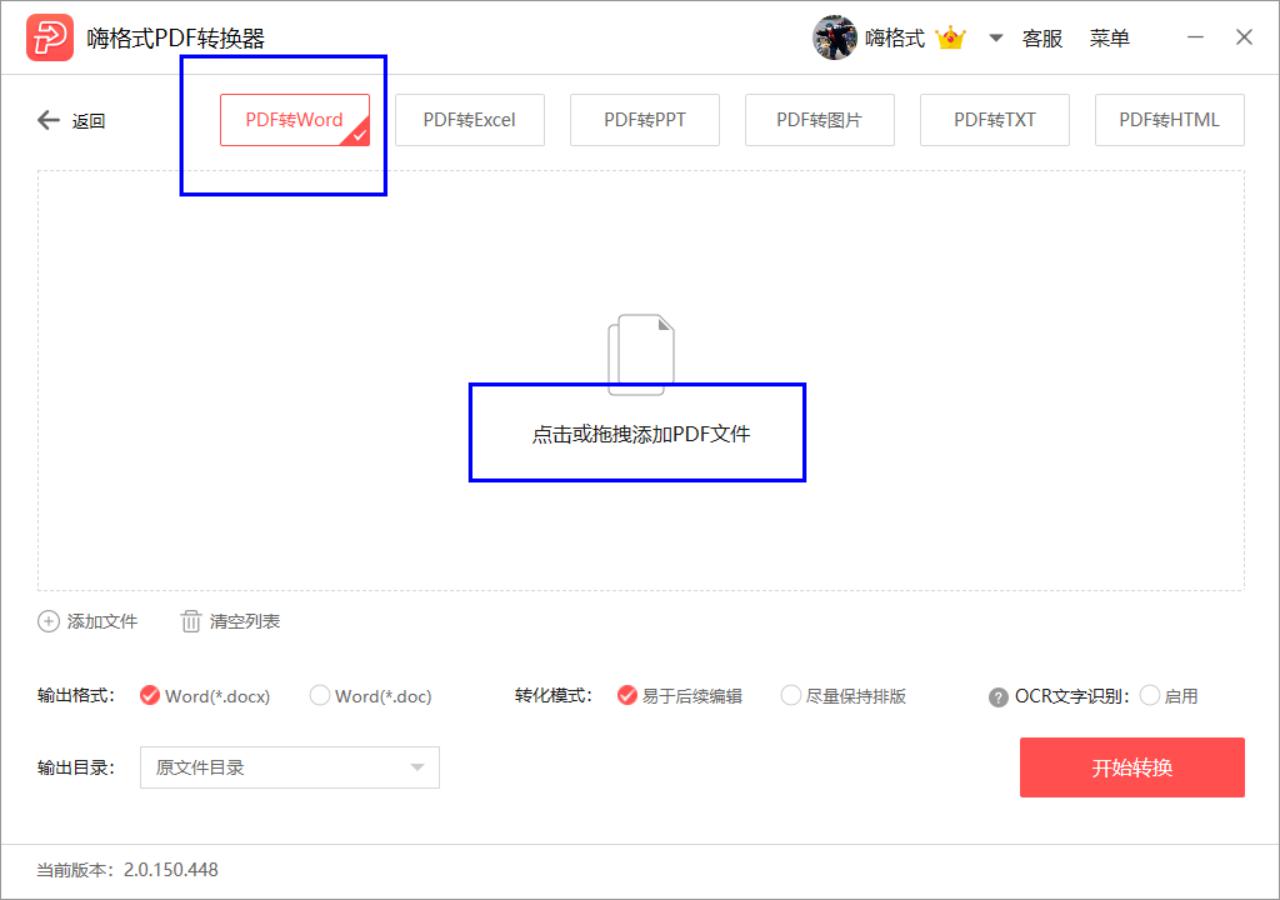This screenshot has width=1280, height=900.
Task: Select Word(*.docx) output format
Action: 205,696
